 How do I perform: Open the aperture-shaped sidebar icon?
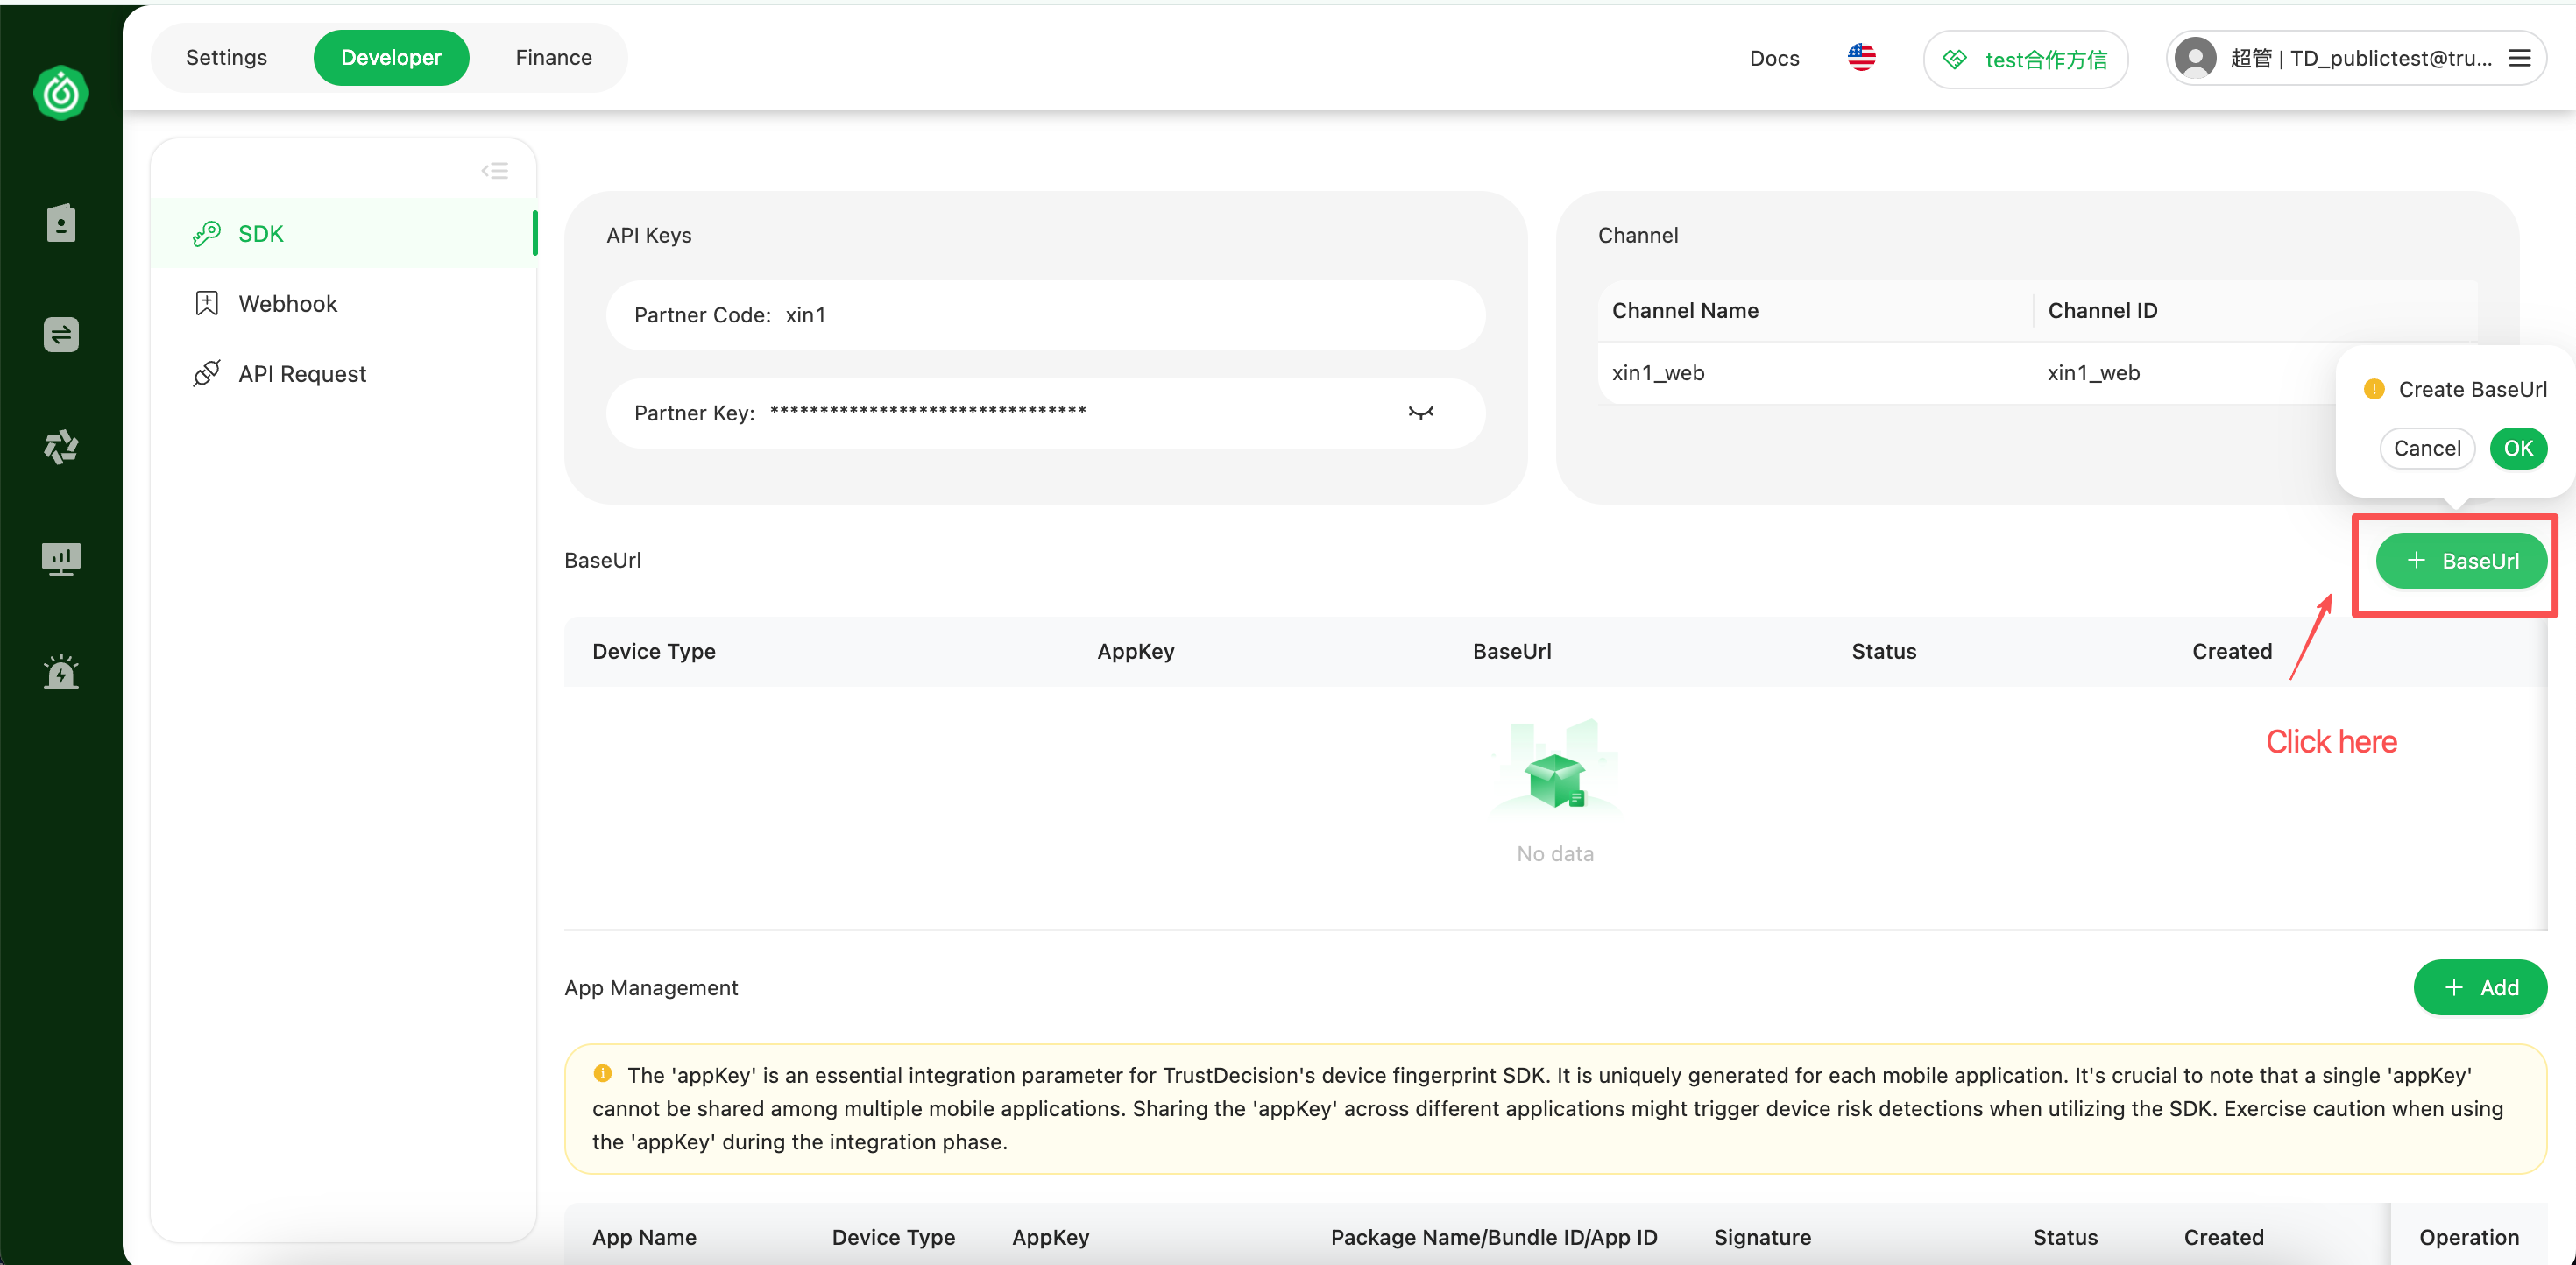61,446
